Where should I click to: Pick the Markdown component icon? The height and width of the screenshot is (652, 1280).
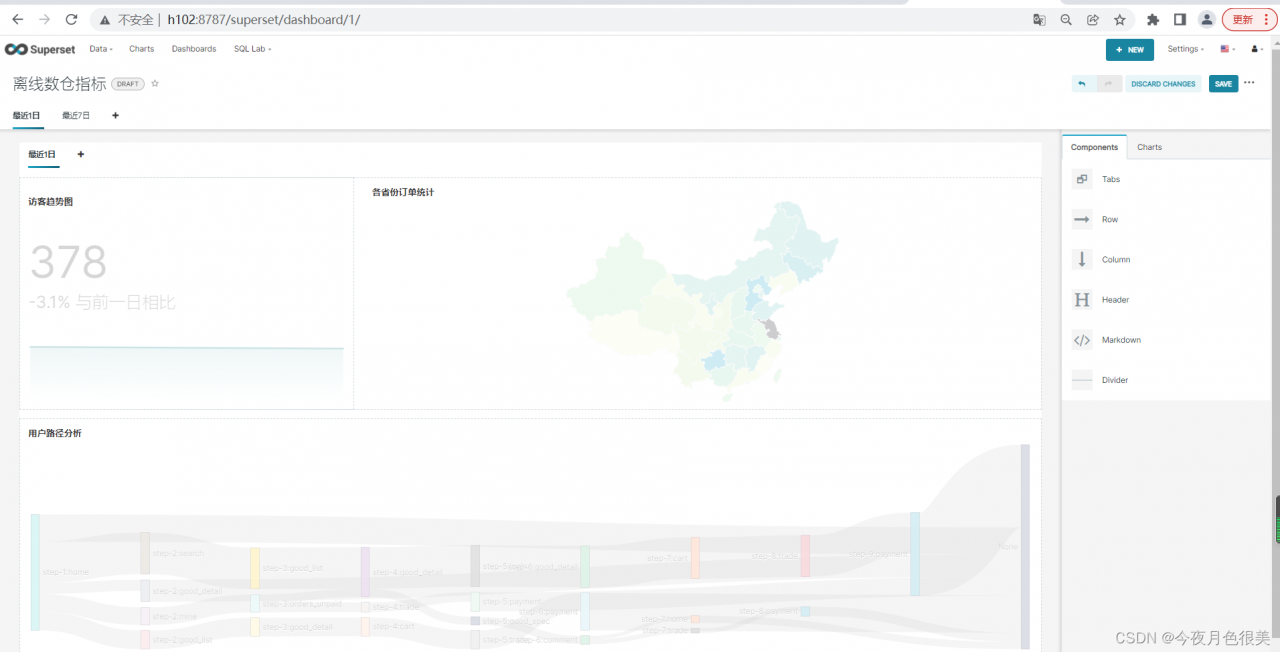pyautogui.click(x=1082, y=340)
